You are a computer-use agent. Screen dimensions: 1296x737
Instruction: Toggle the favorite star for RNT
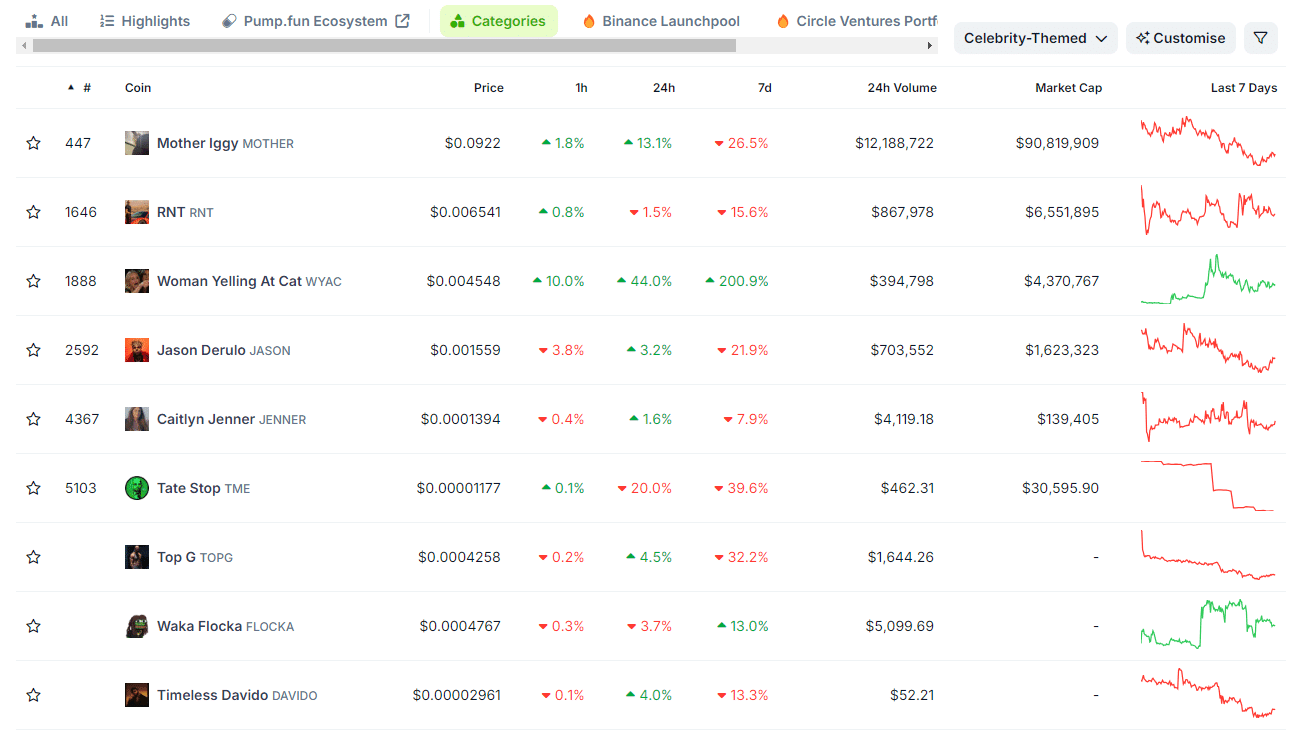coord(33,212)
